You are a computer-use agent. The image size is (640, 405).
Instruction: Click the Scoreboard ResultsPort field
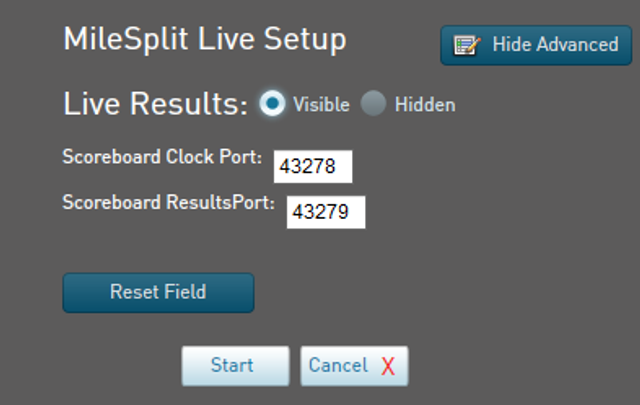click(x=326, y=212)
